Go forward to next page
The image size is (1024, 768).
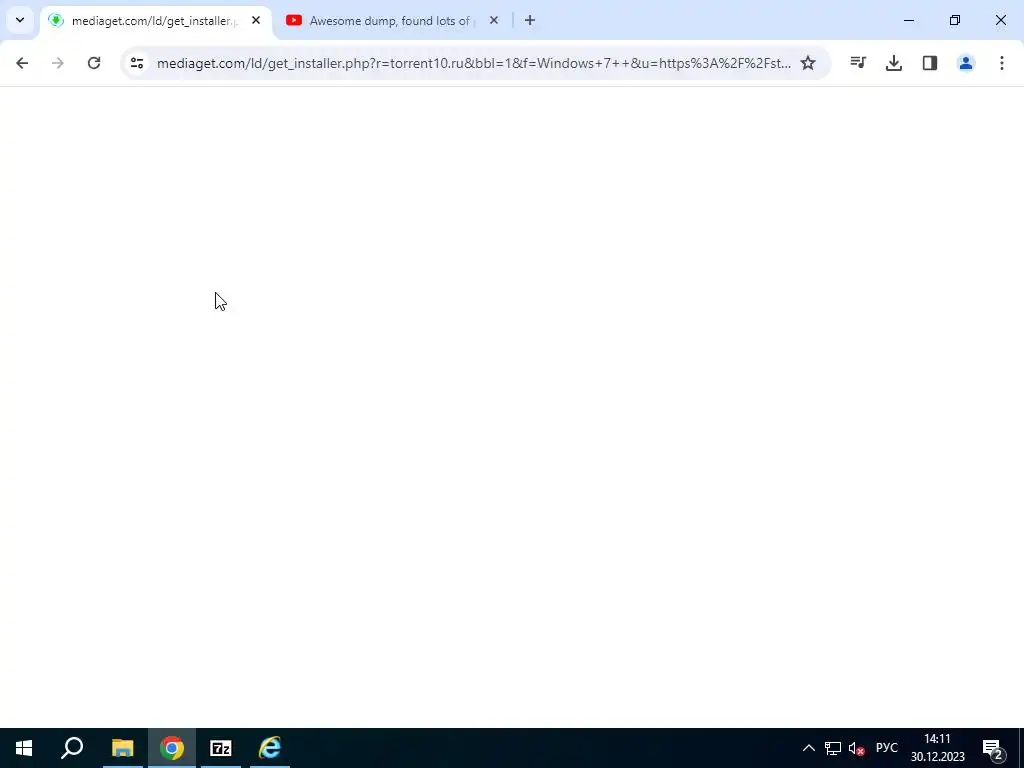tap(57, 63)
